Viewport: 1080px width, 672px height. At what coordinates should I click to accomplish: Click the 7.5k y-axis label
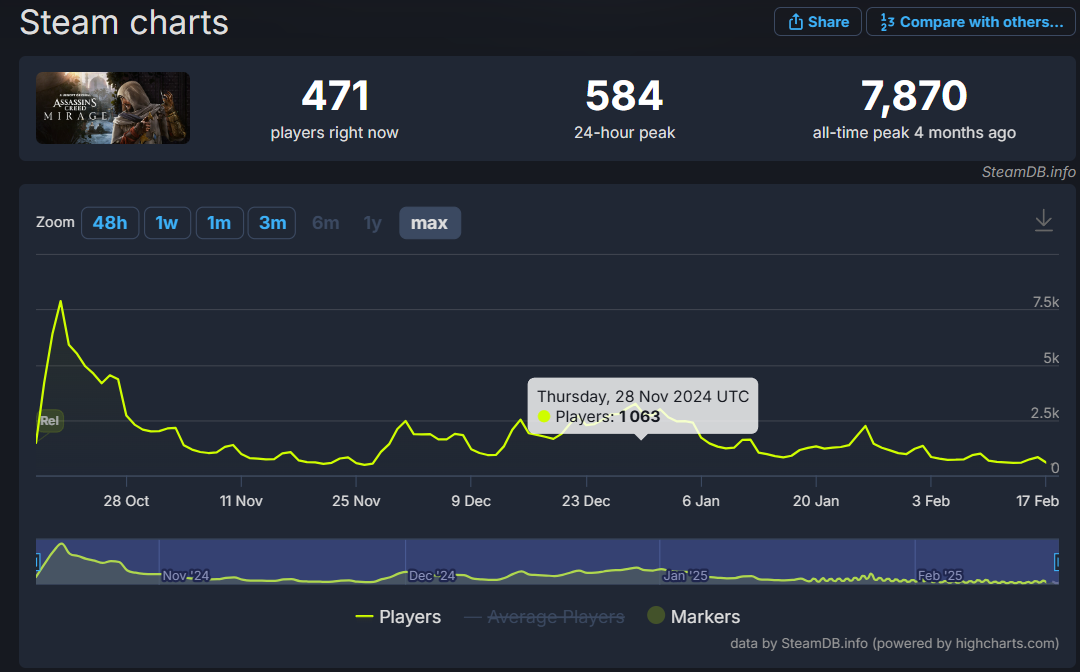[x=1046, y=302]
